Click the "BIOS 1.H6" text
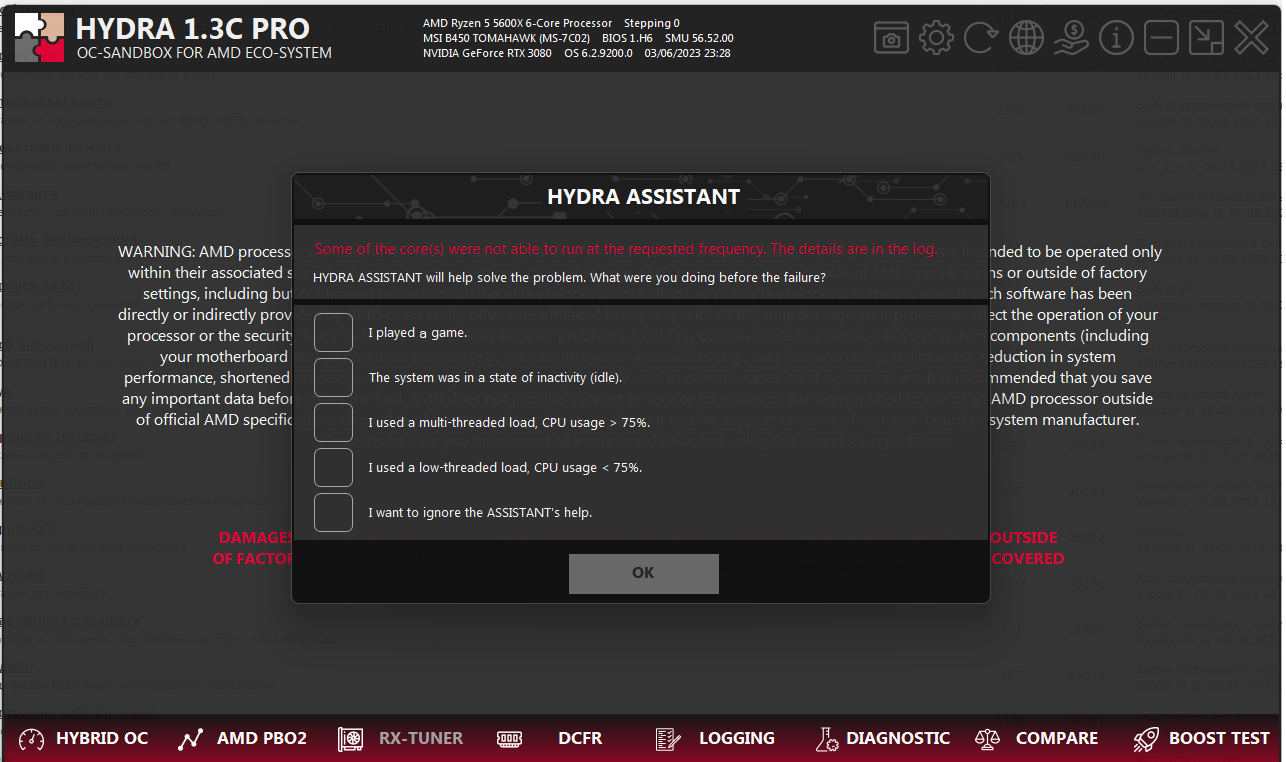The width and height of the screenshot is (1286, 762). pyautogui.click(x=627, y=38)
